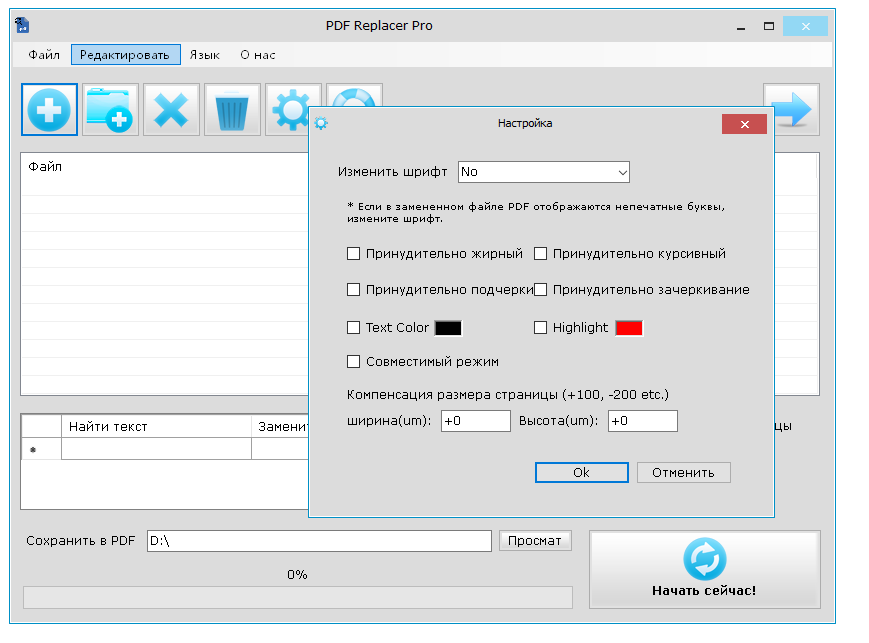Close the Настройка dialog
This screenshot has height=643, width=869.
point(744,124)
